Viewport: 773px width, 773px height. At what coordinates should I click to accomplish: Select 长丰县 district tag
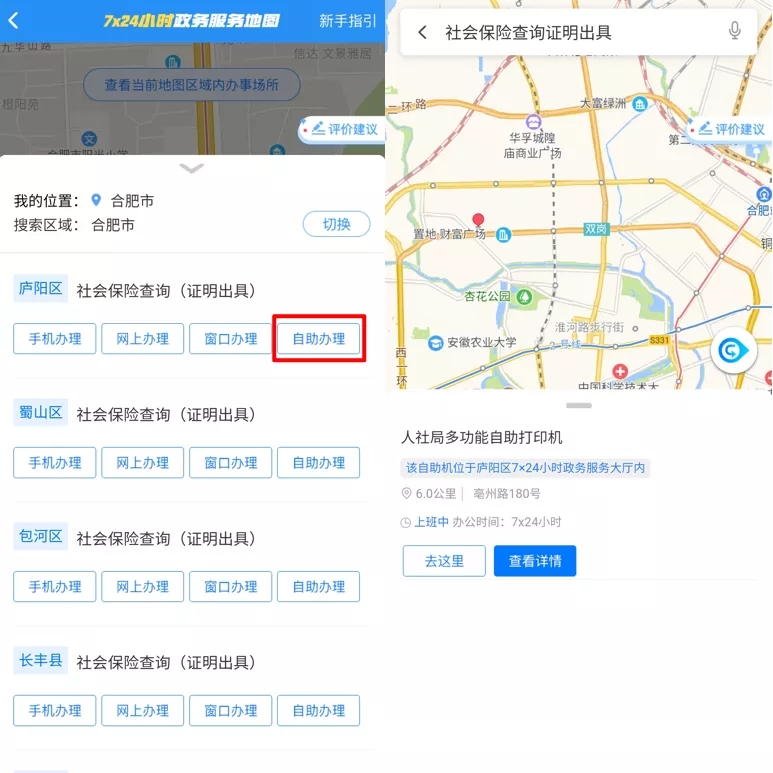click(x=40, y=660)
